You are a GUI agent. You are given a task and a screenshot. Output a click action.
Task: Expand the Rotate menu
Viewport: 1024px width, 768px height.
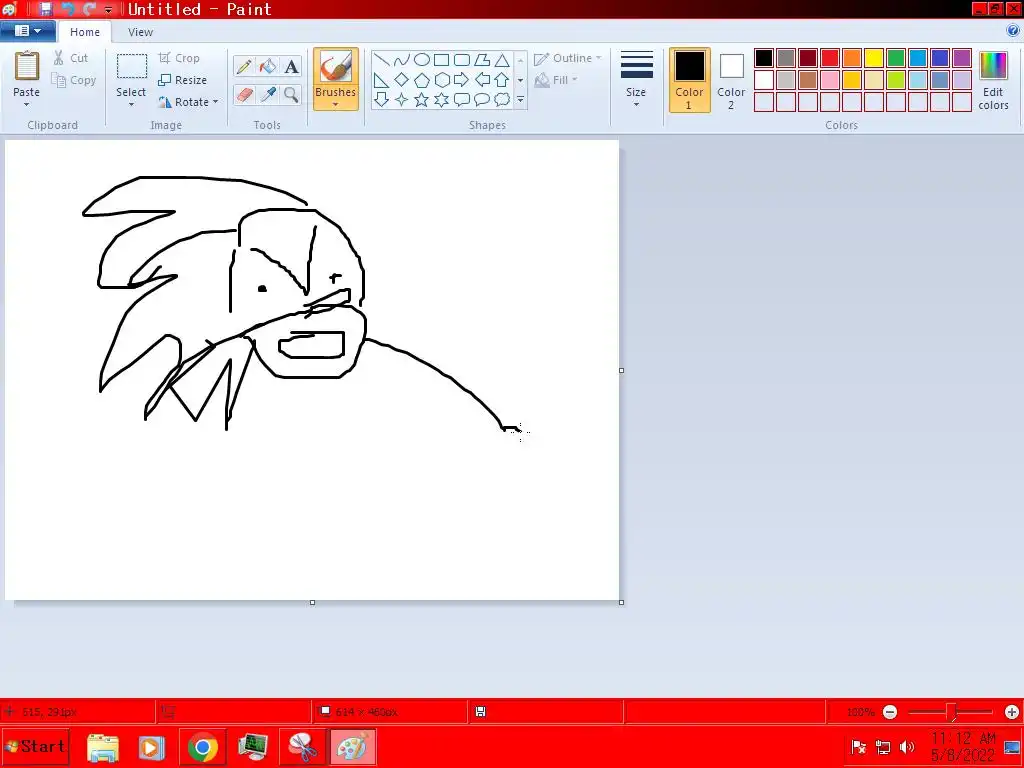click(188, 102)
